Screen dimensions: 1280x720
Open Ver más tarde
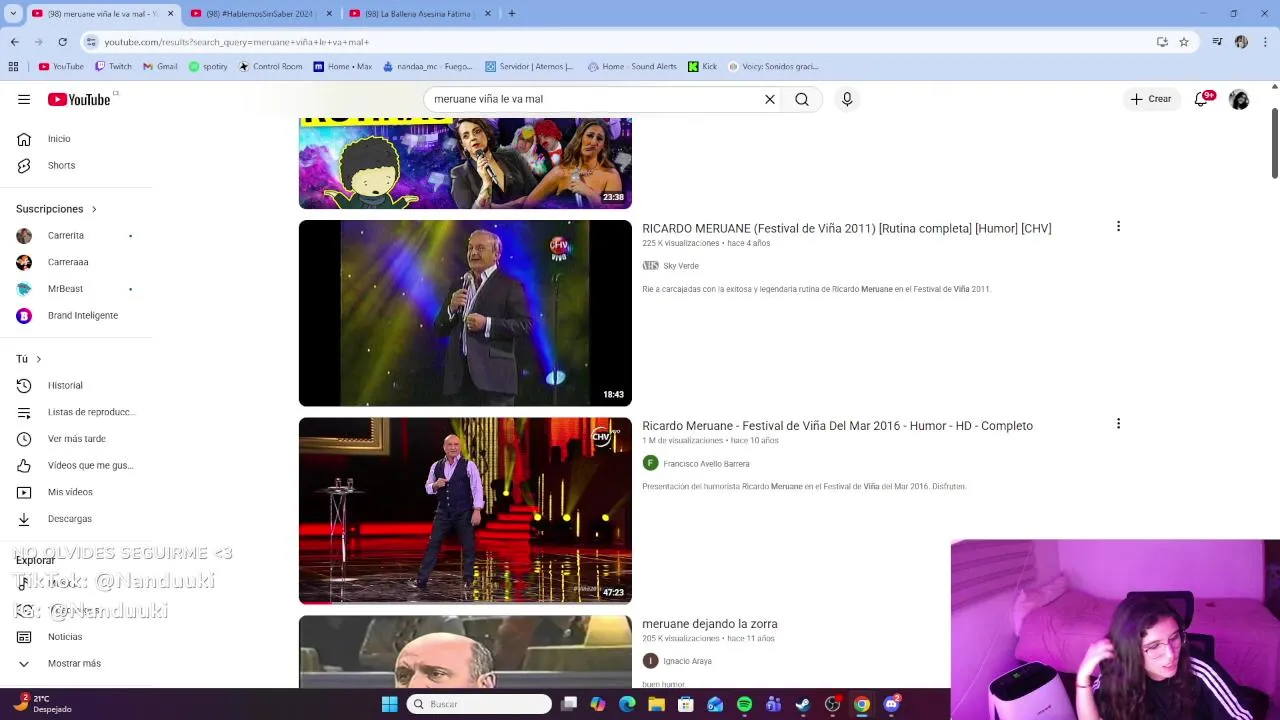(x=76, y=439)
